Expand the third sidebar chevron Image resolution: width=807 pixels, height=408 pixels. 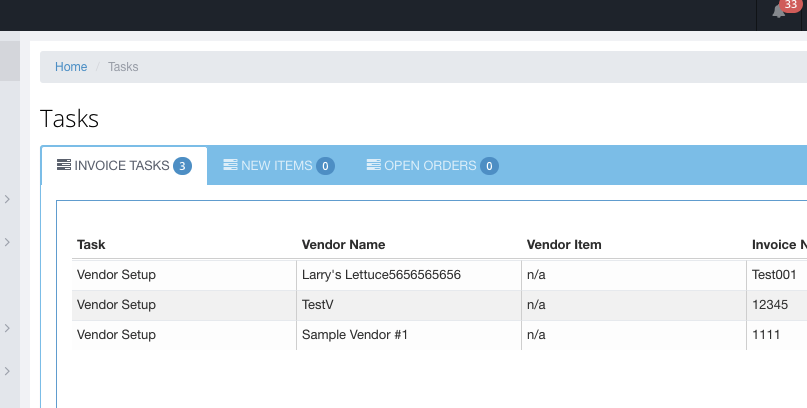[7, 328]
